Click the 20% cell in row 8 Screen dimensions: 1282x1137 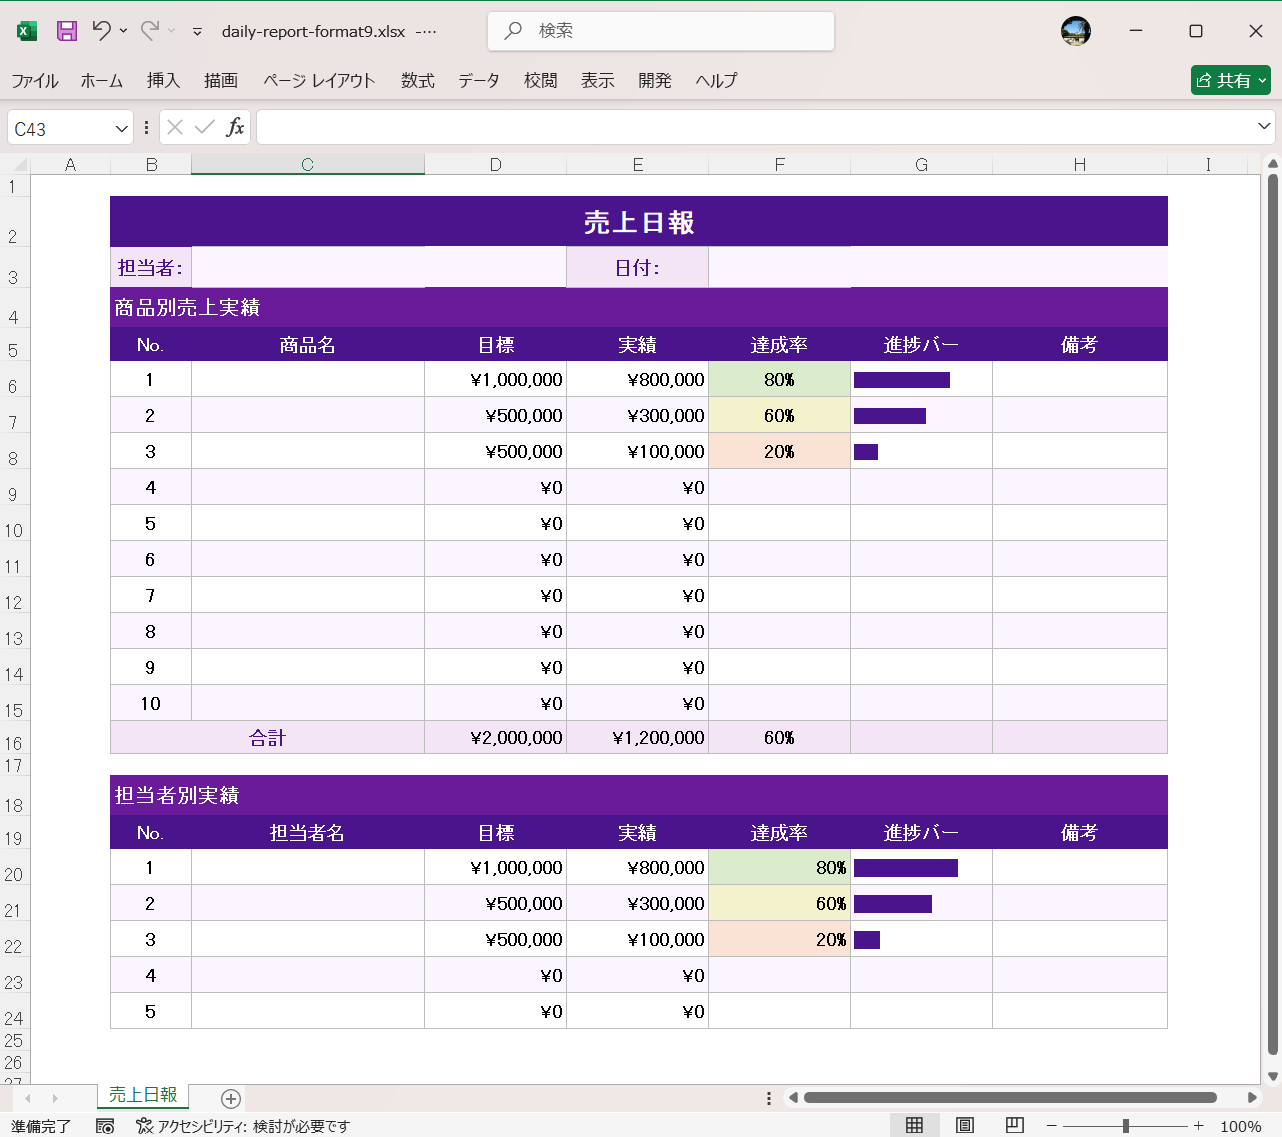[x=780, y=452]
